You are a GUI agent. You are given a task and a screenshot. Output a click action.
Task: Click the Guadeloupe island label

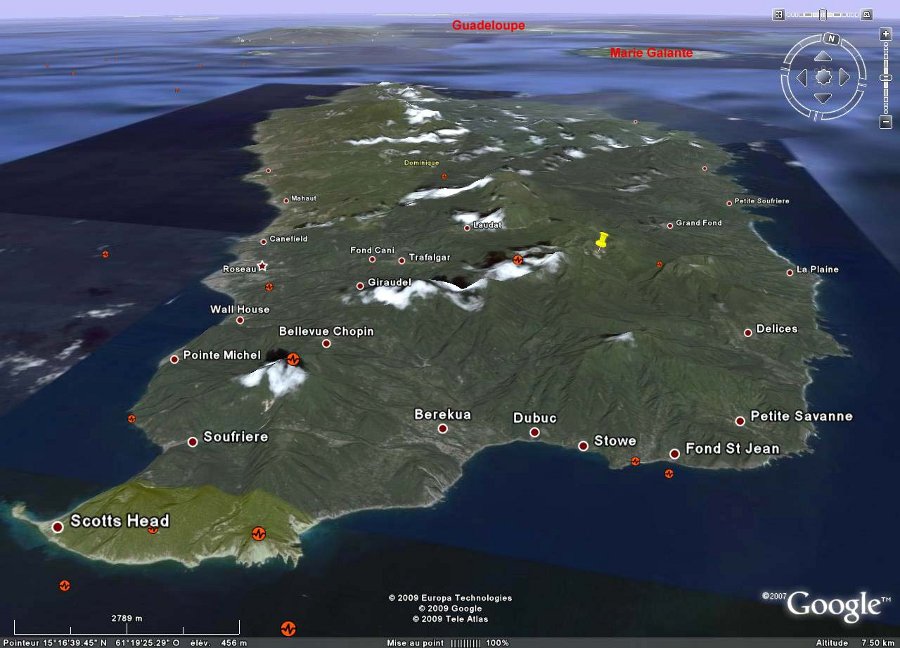point(488,25)
